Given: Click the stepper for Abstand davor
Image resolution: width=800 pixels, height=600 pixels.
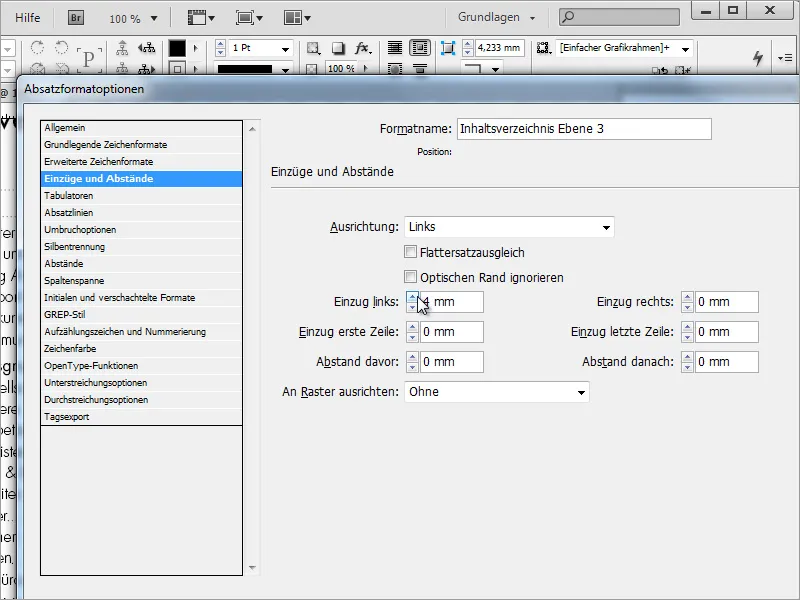Looking at the screenshot, I should (x=412, y=362).
